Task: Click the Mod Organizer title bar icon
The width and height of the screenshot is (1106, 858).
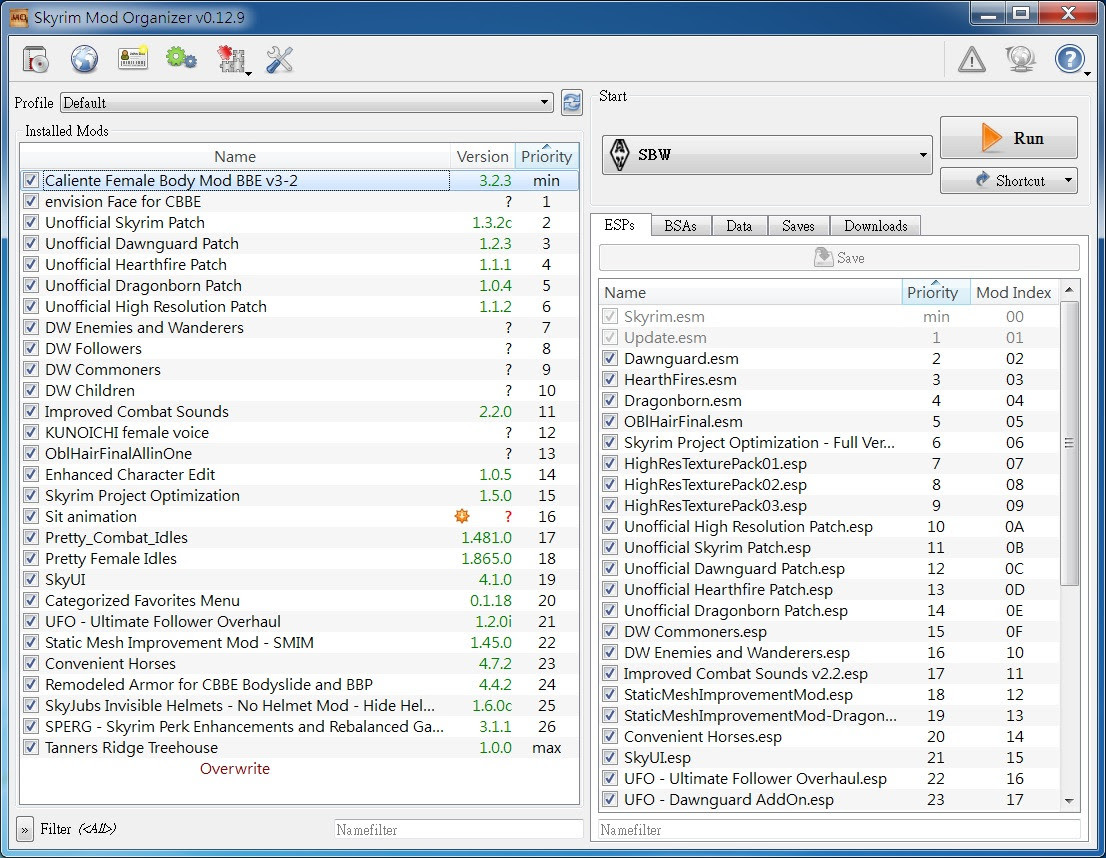Action: 19,18
